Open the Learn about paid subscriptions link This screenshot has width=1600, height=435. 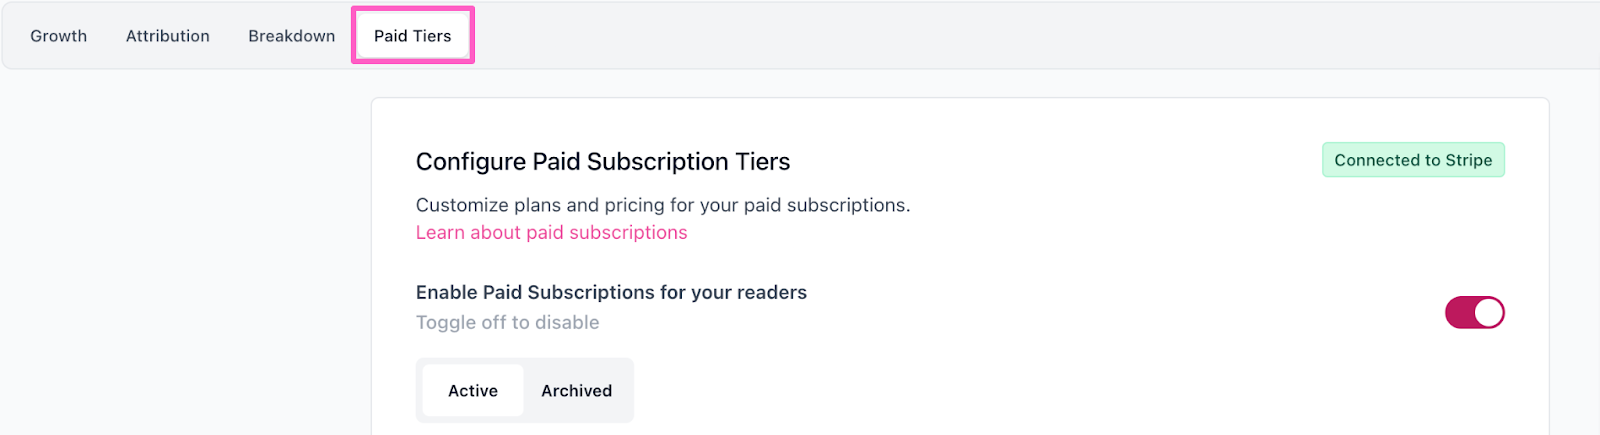point(551,233)
